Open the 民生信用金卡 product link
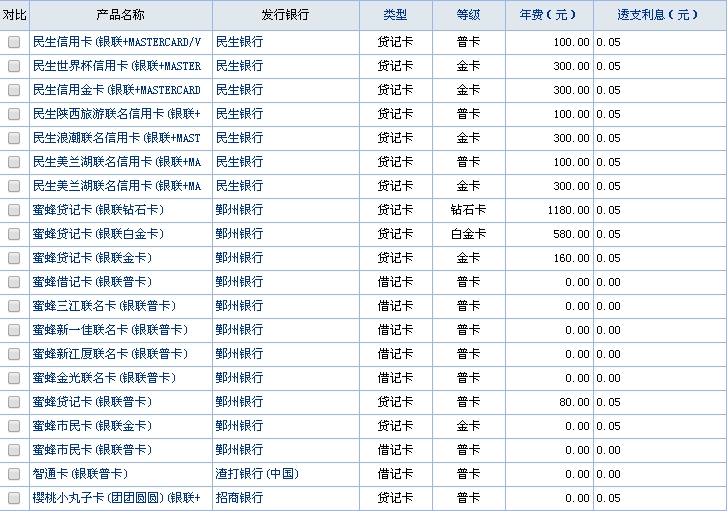Screen dimensions: 728x511 [x=117, y=90]
